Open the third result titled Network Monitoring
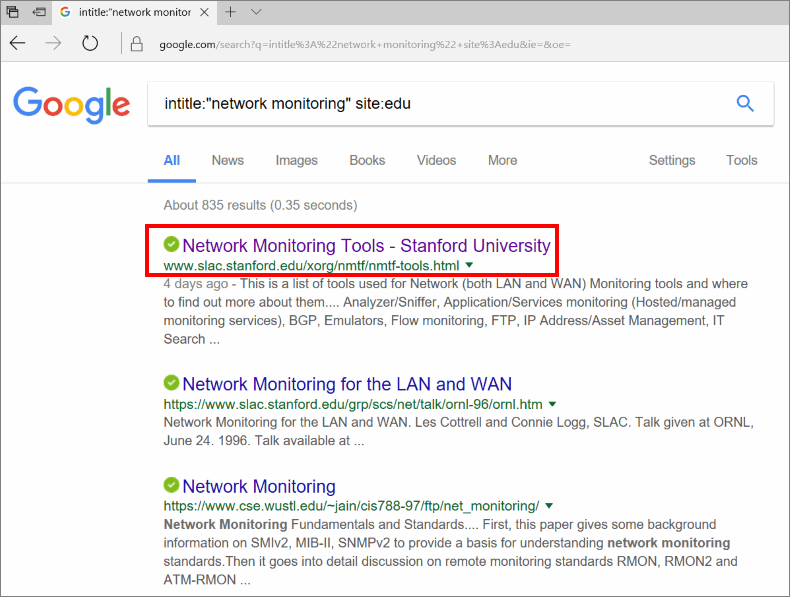The image size is (790, 597). pos(259,486)
